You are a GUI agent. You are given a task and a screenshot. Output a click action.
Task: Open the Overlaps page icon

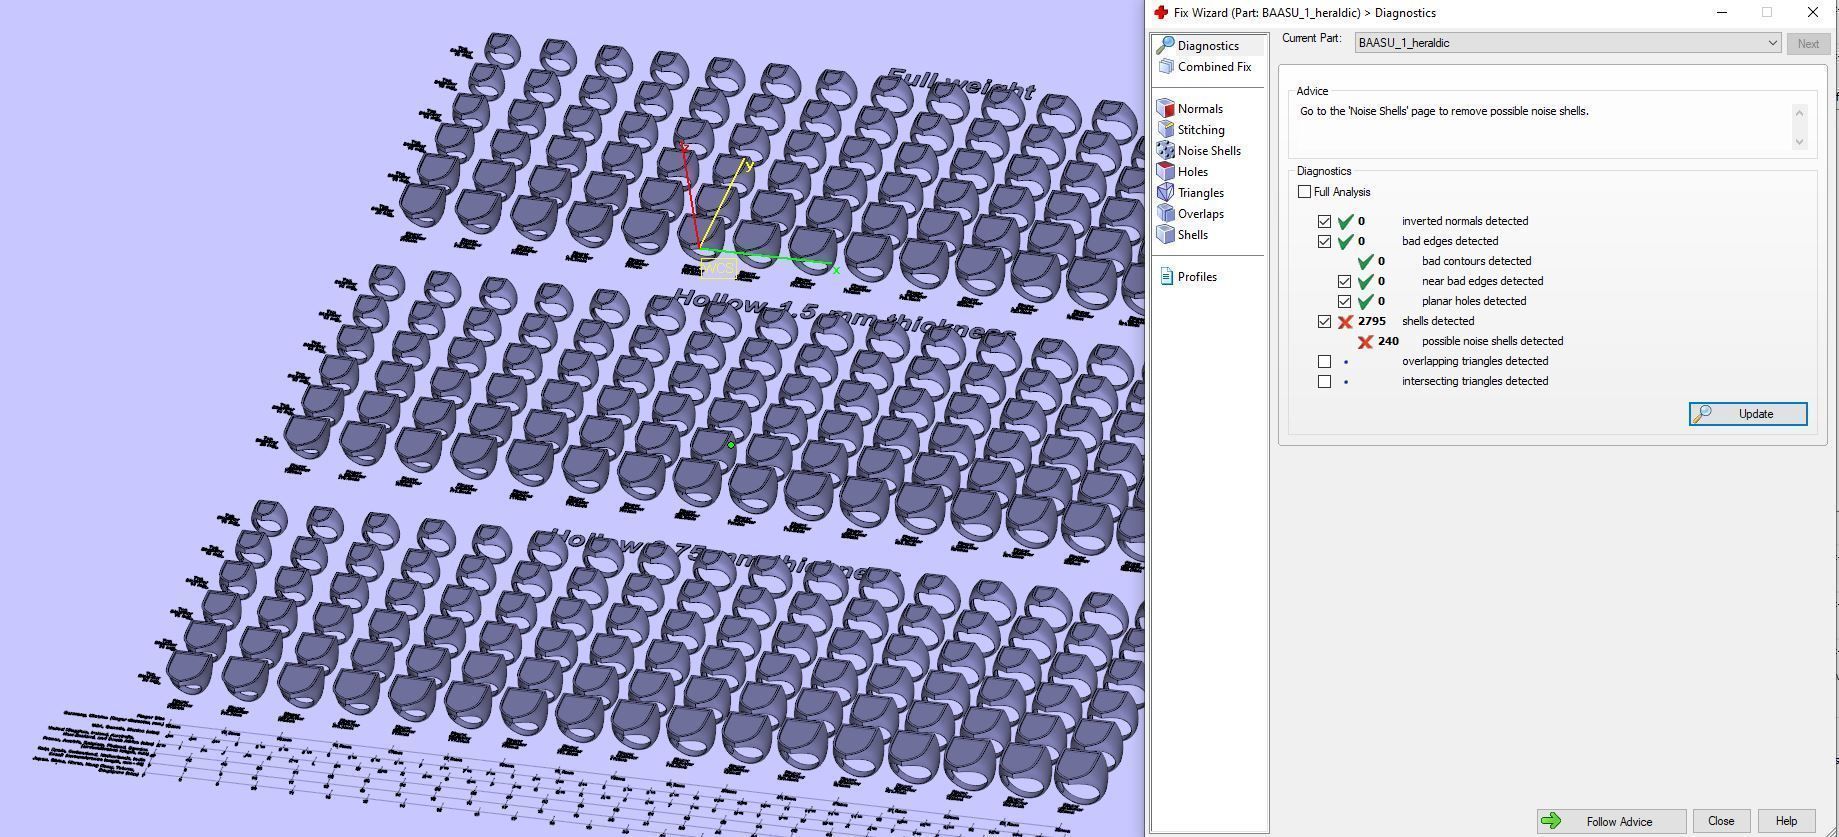coord(1165,213)
